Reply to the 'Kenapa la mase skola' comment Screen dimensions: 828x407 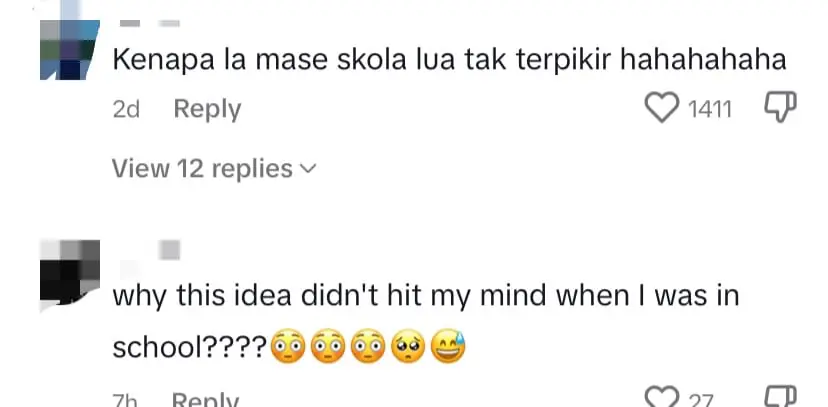point(207,109)
